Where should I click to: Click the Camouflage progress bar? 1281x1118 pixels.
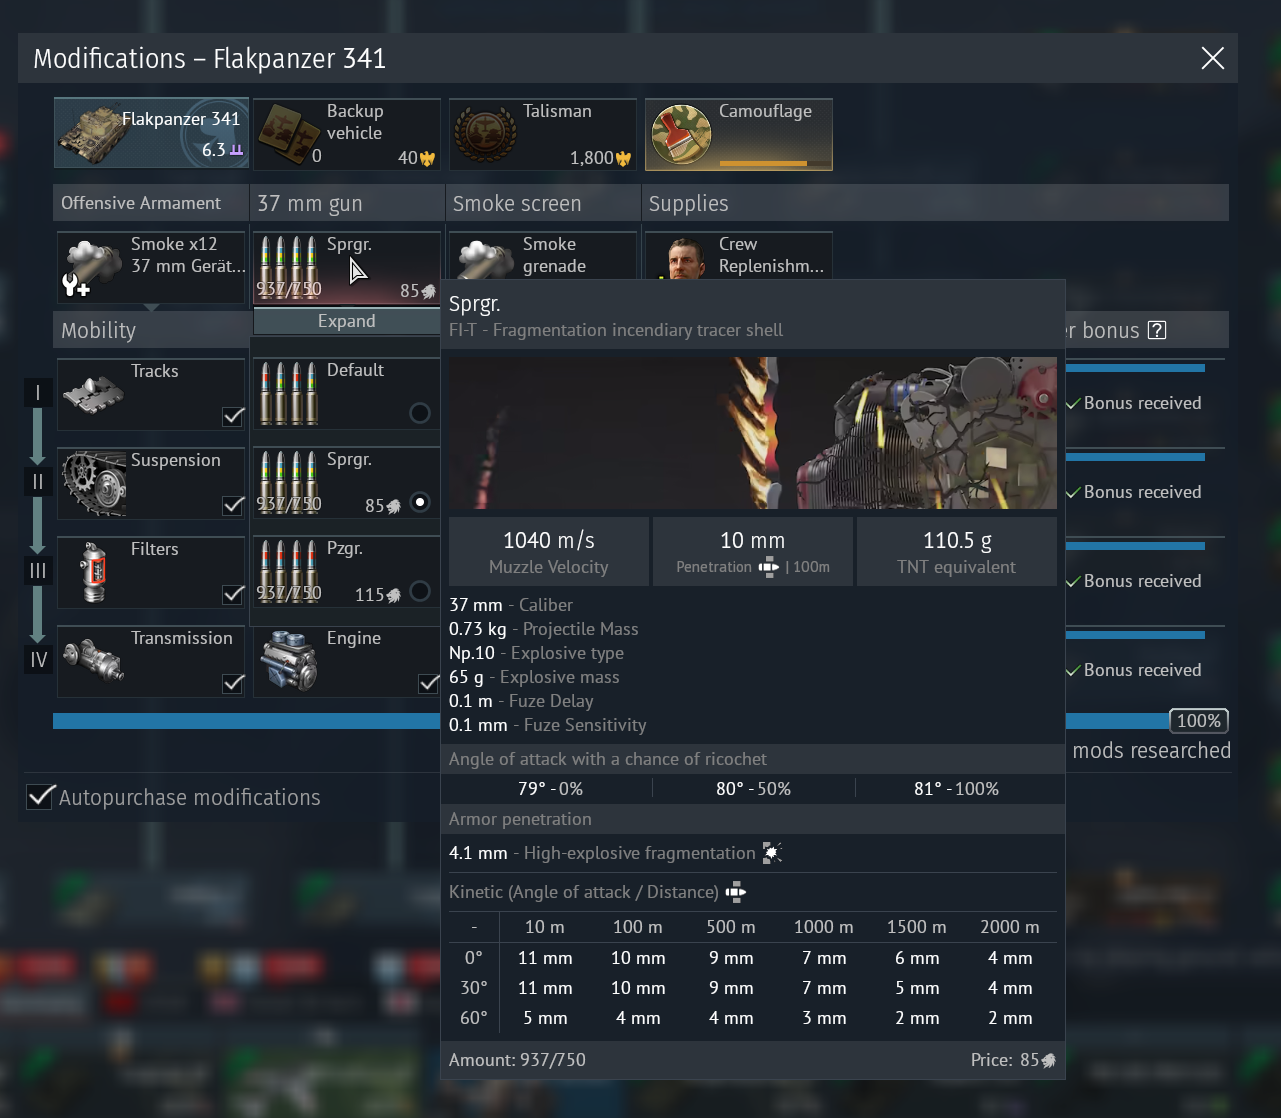(x=773, y=163)
